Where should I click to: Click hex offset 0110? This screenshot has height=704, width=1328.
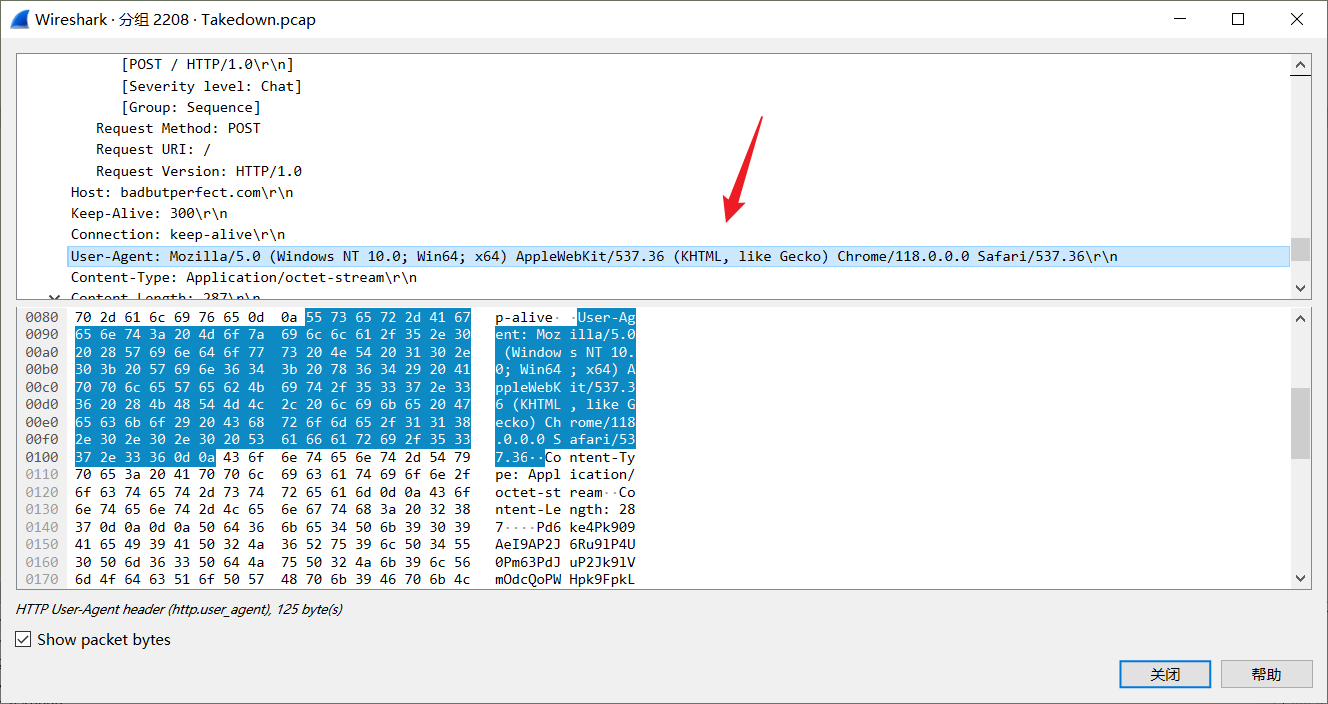(42, 474)
